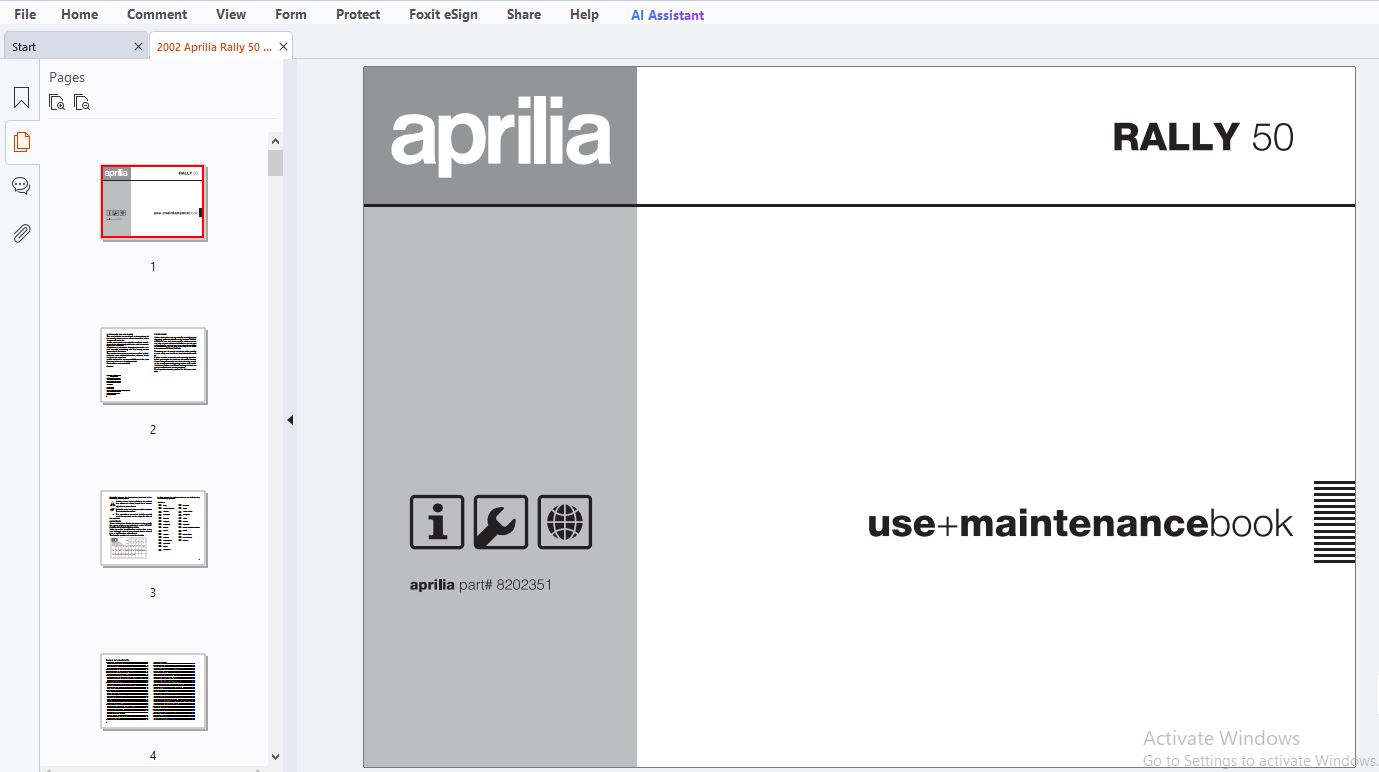Close the Start tab
Viewport: 1379px width, 772px height.
(138, 47)
